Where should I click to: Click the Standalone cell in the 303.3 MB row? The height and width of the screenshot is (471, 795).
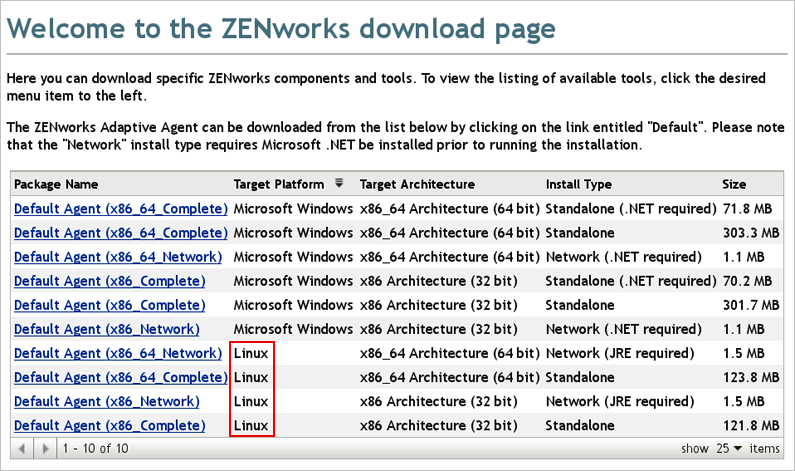pos(580,233)
